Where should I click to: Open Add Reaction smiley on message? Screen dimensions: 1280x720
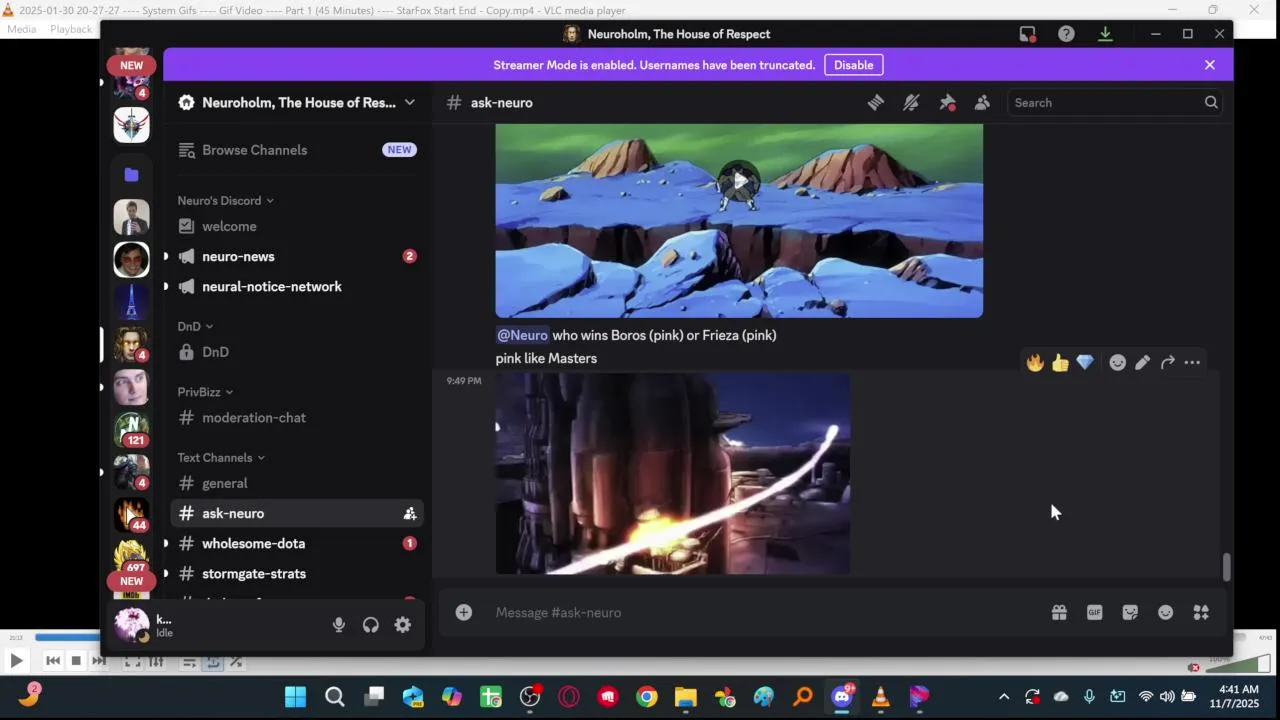pyautogui.click(x=1118, y=363)
